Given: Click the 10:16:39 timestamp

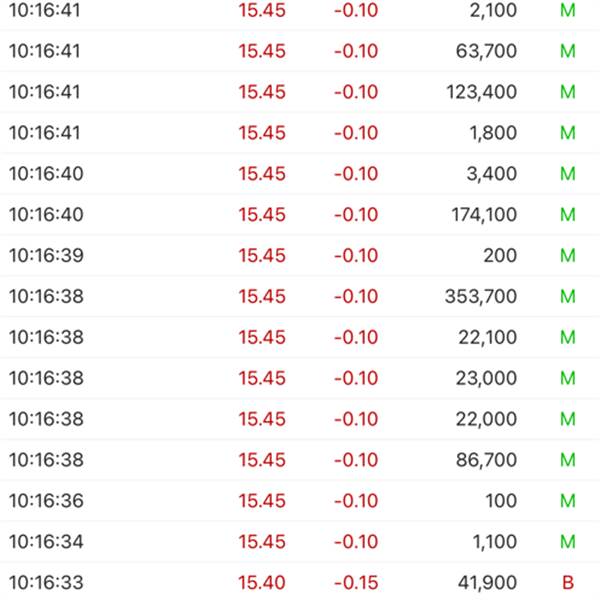Looking at the screenshot, I should click(46, 255).
